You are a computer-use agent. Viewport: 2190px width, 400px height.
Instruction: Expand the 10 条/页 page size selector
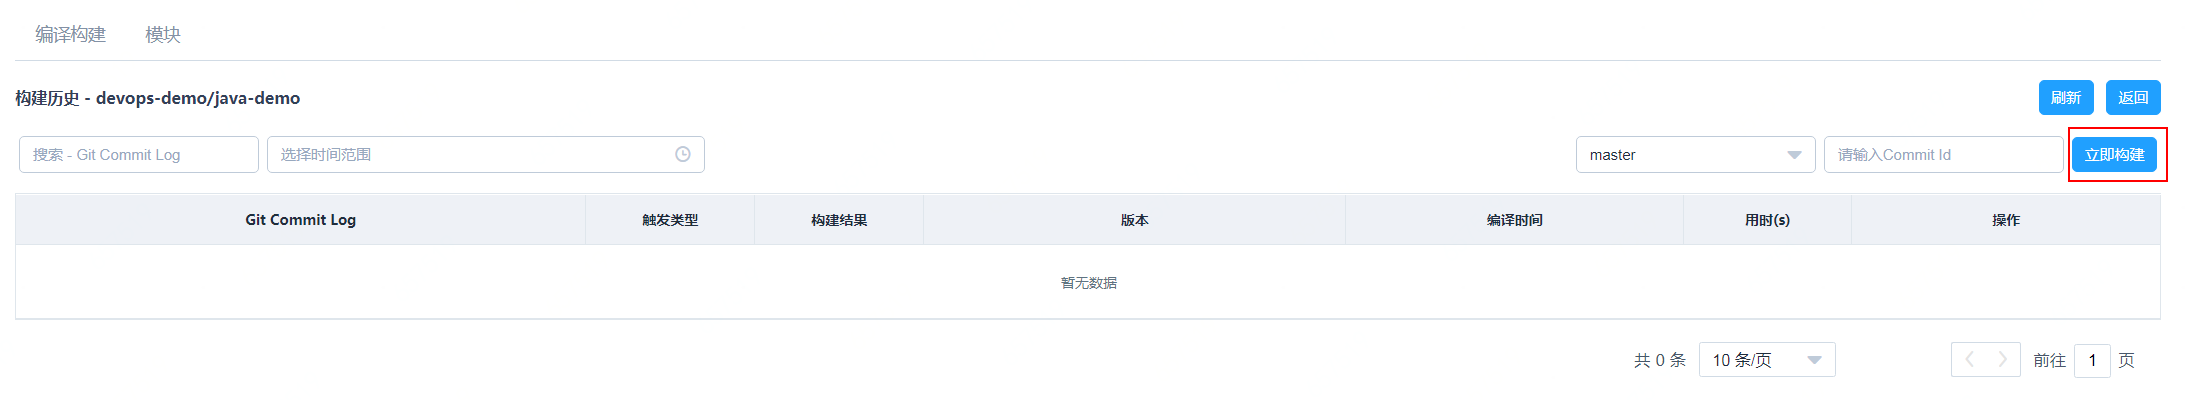pyautogui.click(x=1766, y=360)
